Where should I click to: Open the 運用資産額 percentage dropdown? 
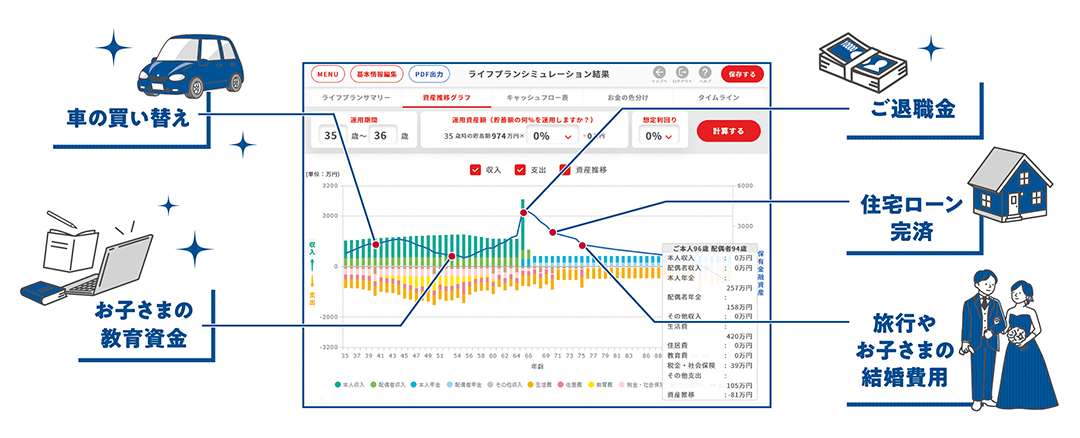pos(553,135)
